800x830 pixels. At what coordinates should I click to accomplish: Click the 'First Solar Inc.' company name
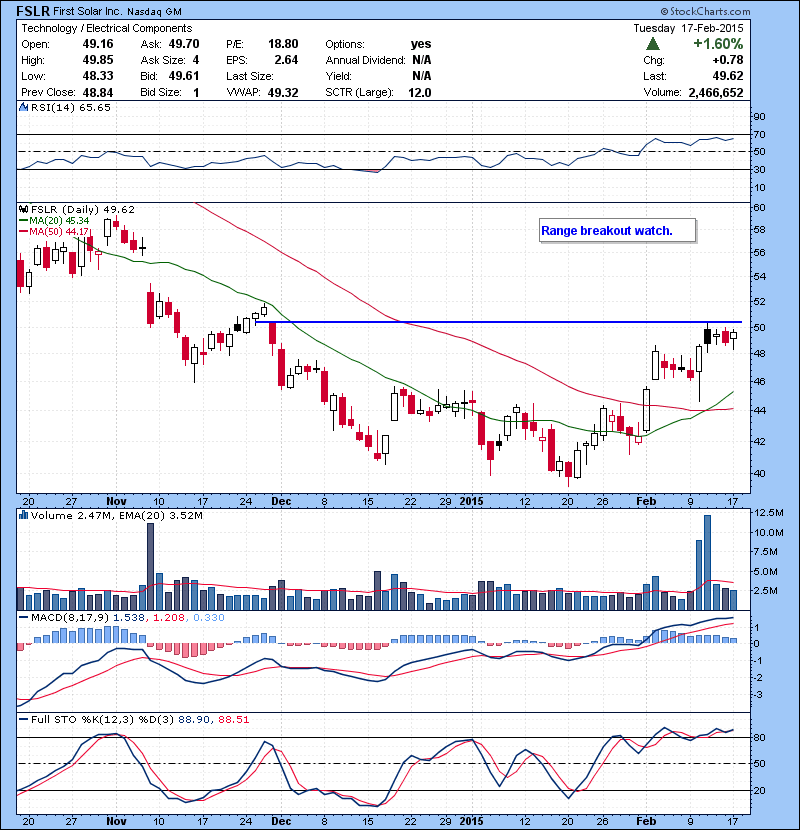pyautogui.click(x=88, y=11)
